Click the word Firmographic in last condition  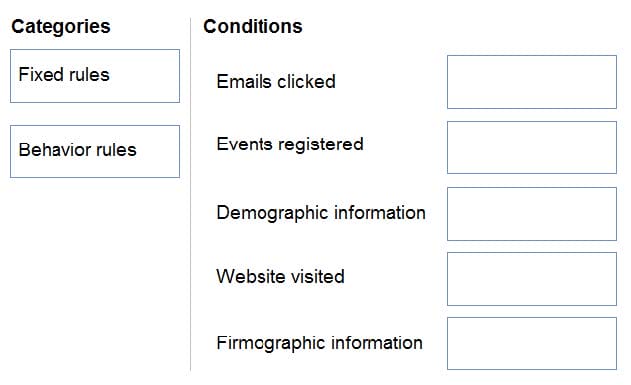click(x=271, y=344)
